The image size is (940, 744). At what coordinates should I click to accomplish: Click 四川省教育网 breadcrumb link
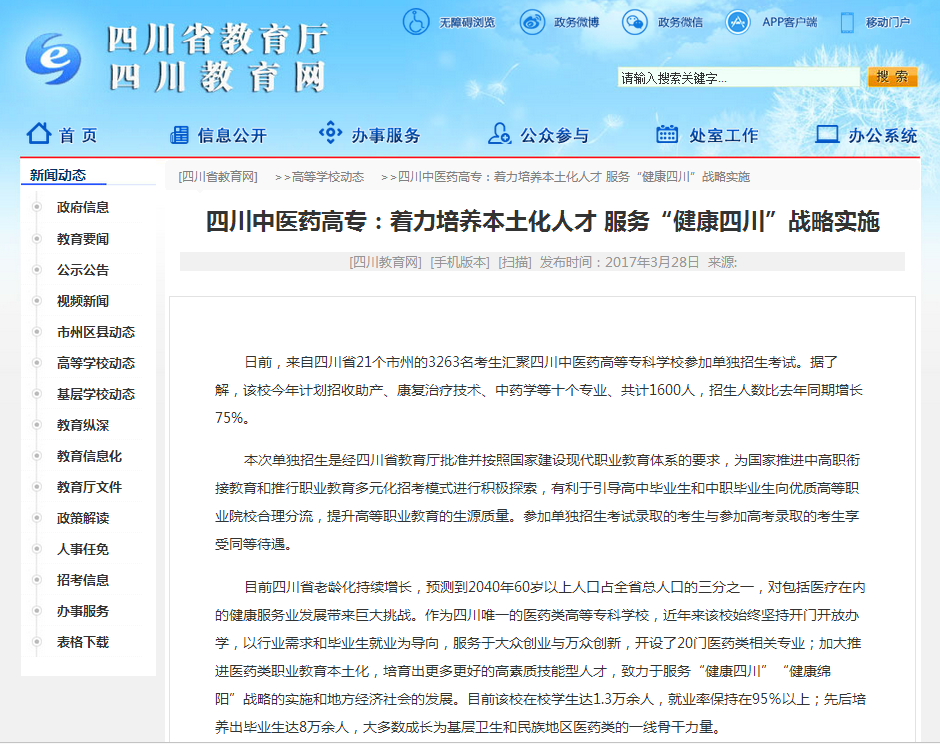pos(218,177)
